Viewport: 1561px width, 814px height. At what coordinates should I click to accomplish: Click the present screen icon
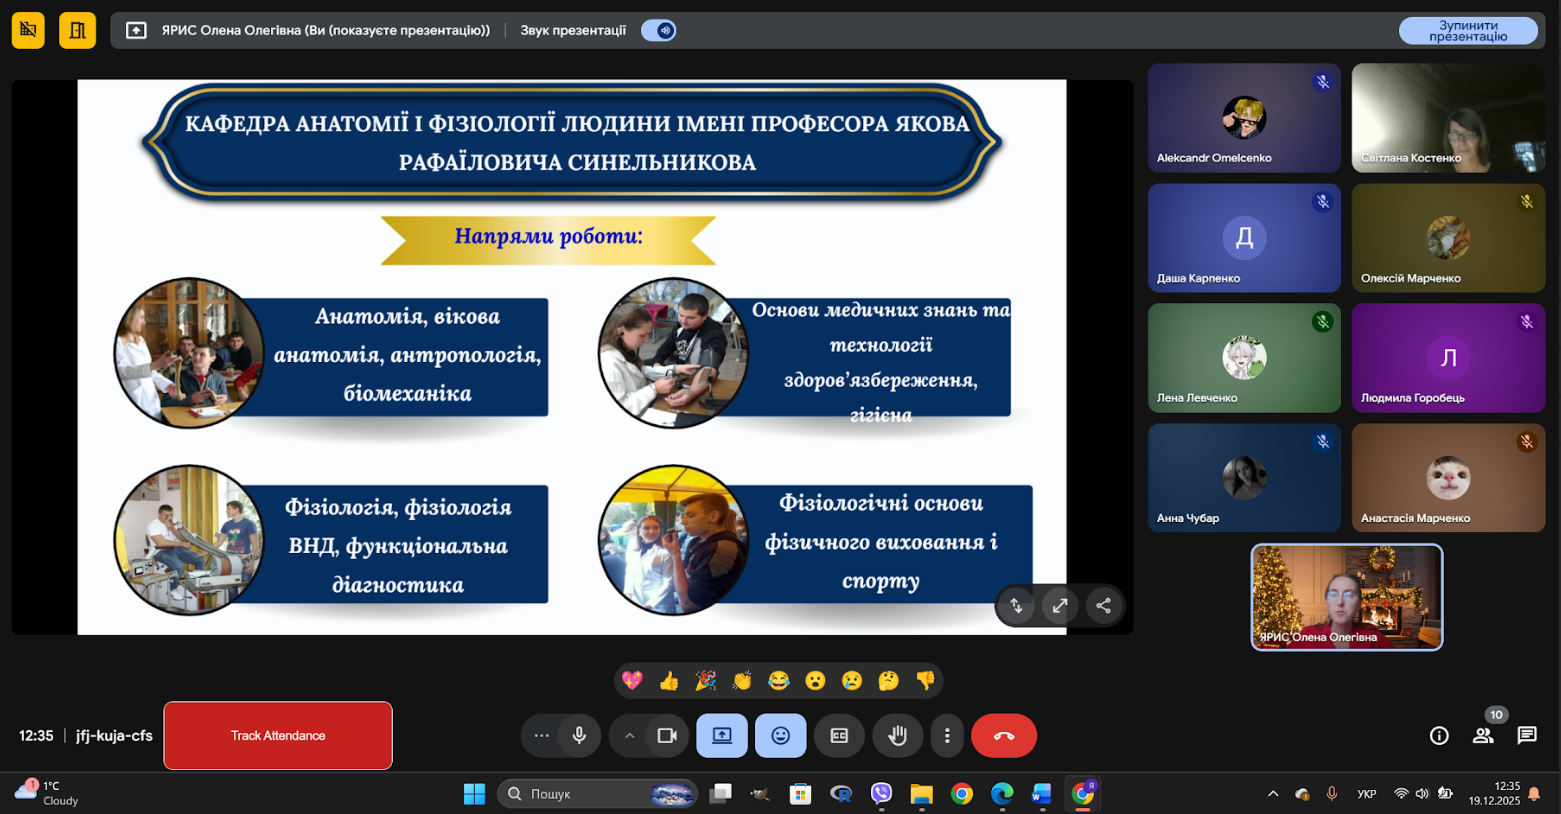pyautogui.click(x=721, y=736)
